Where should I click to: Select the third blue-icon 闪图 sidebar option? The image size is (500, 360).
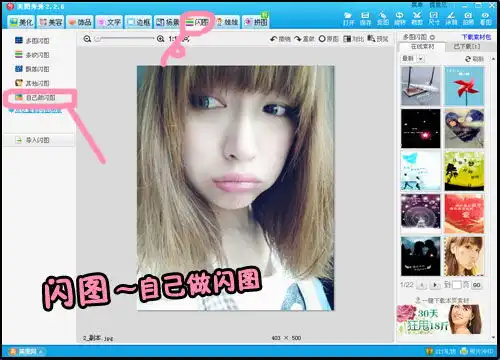[32, 69]
